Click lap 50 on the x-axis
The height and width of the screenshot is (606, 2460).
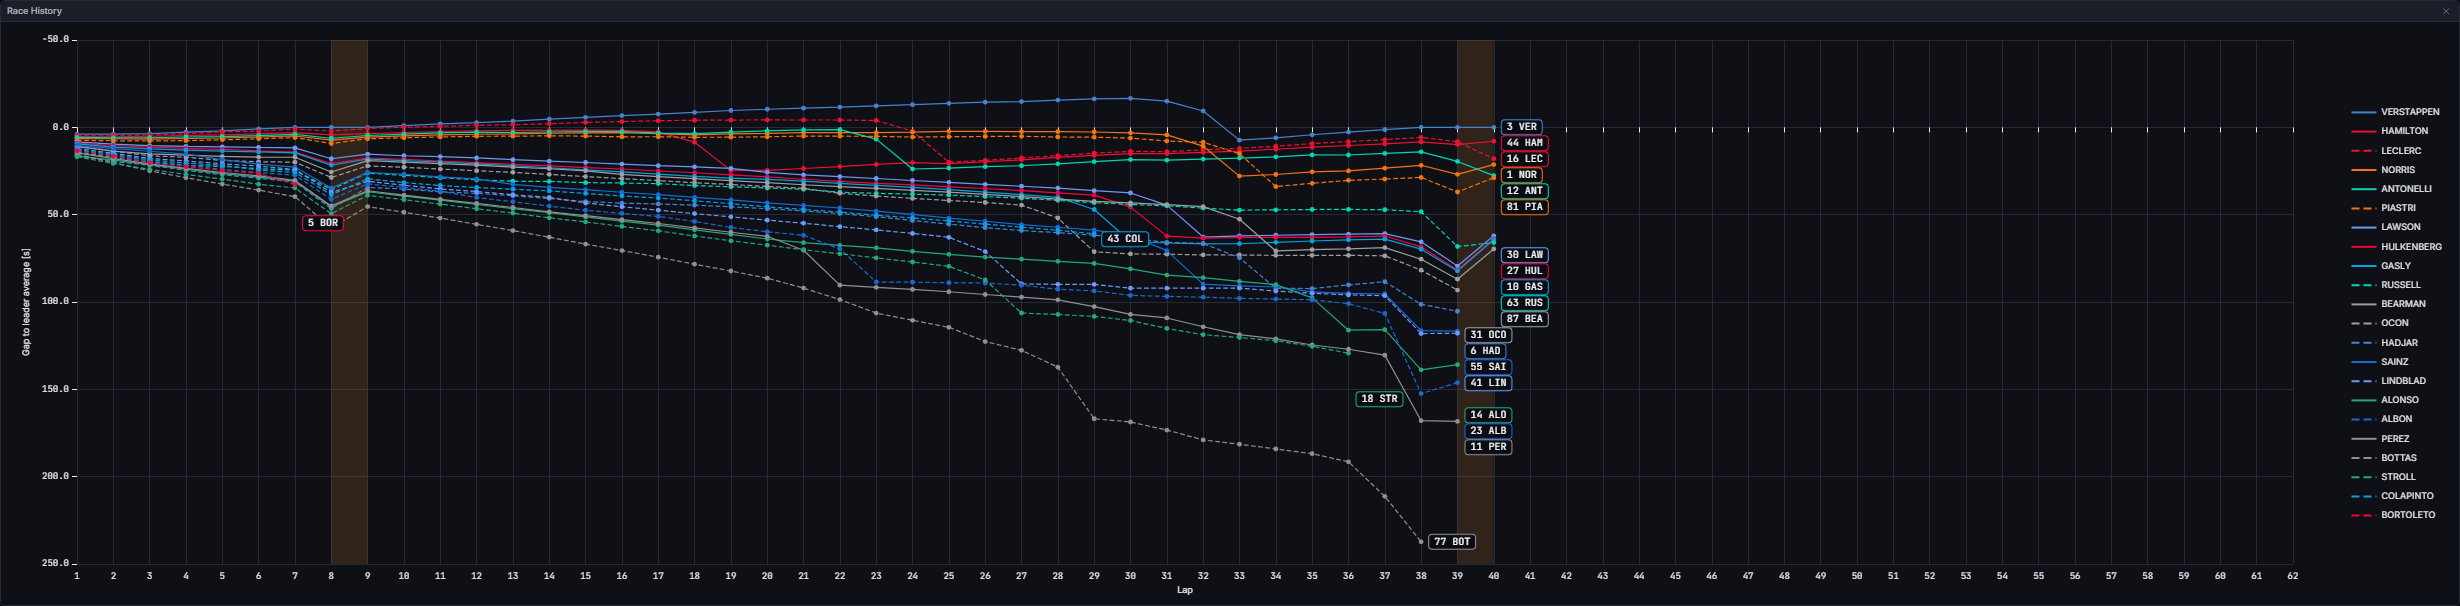pos(1856,576)
